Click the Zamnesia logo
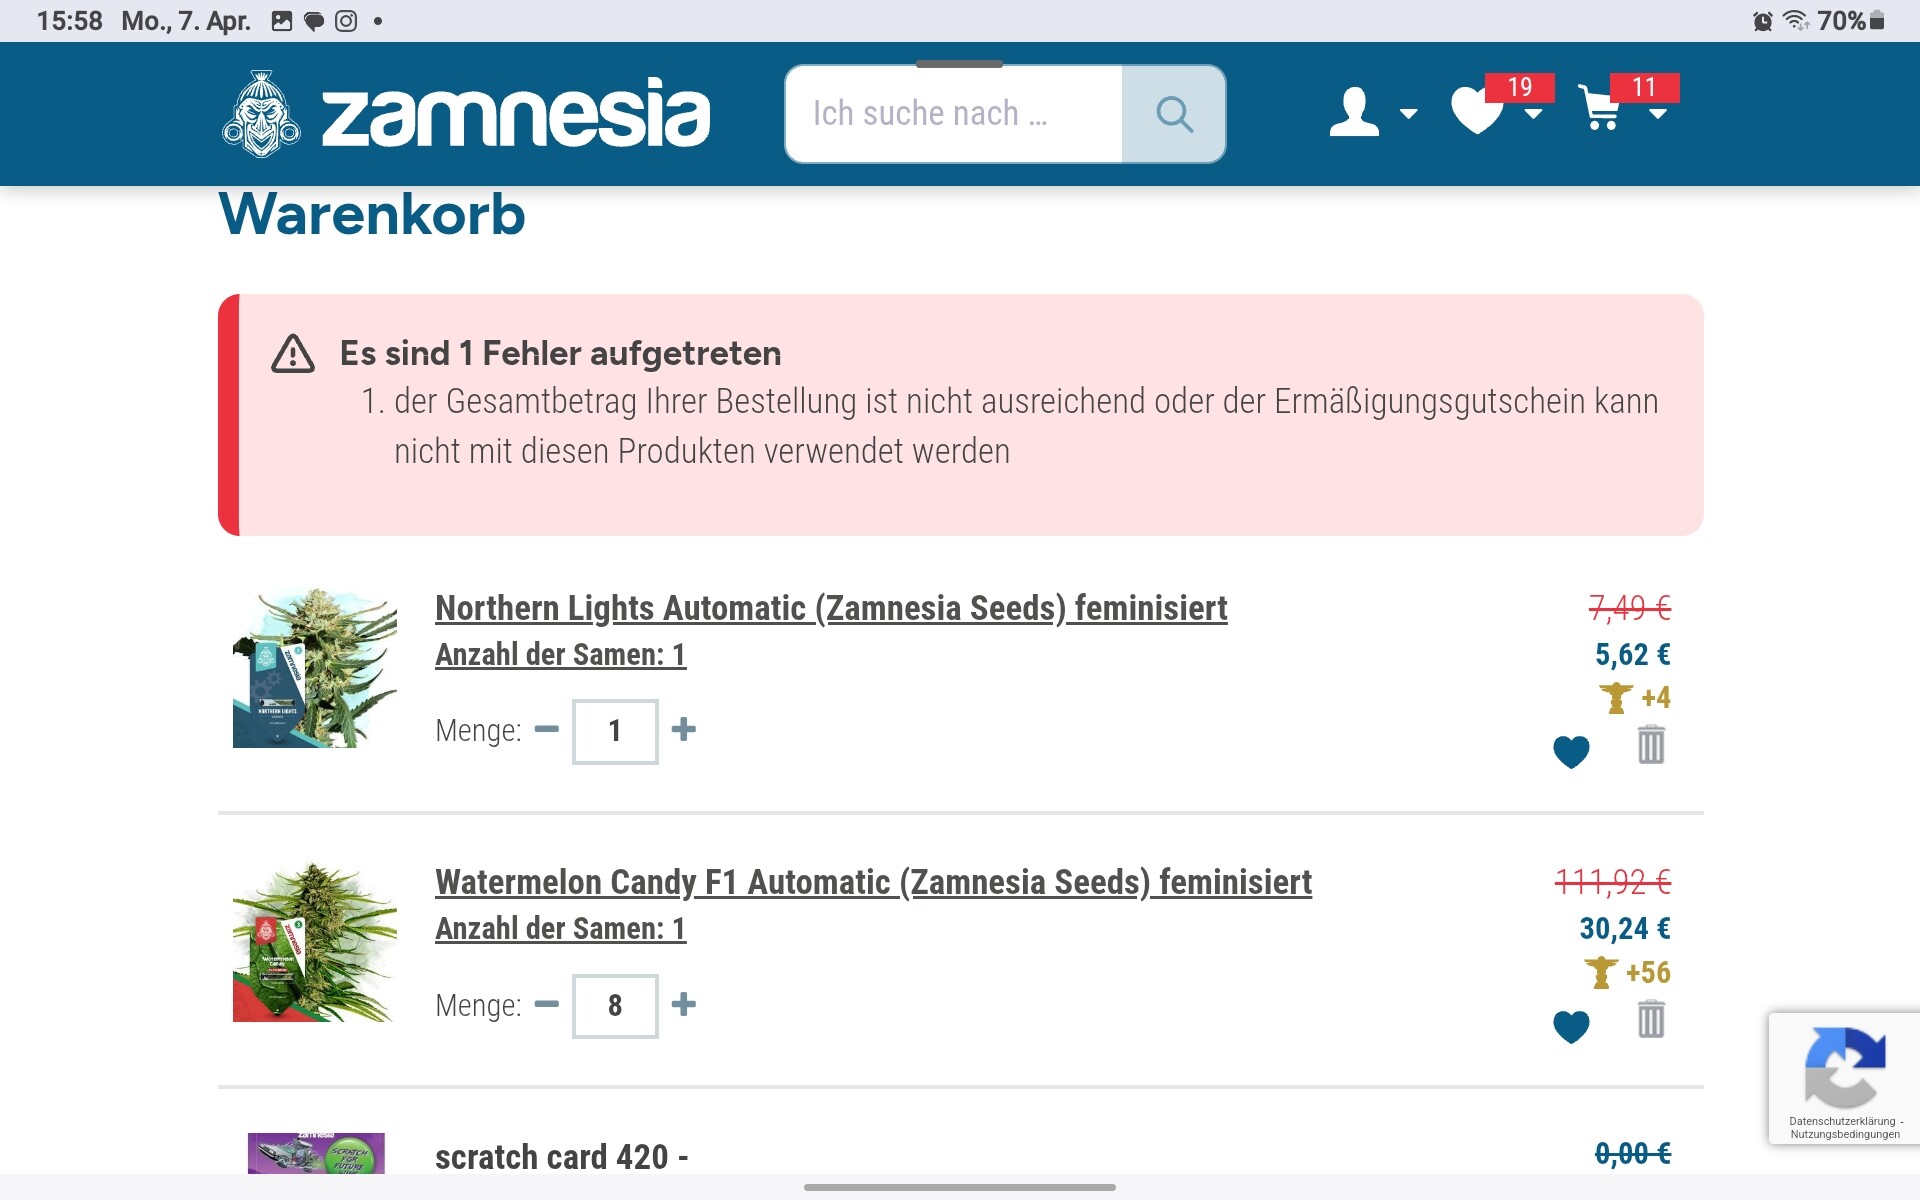Viewport: 1920px width, 1200px height. point(466,115)
